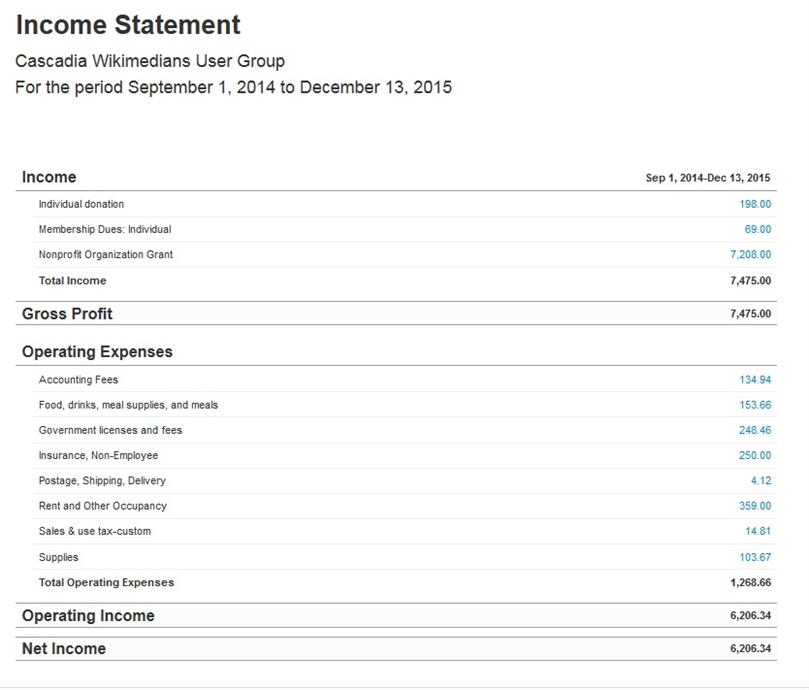Screen dimensions: 809x690
Task: Open Food, drinks, meals amount 153.66
Action: pos(755,405)
